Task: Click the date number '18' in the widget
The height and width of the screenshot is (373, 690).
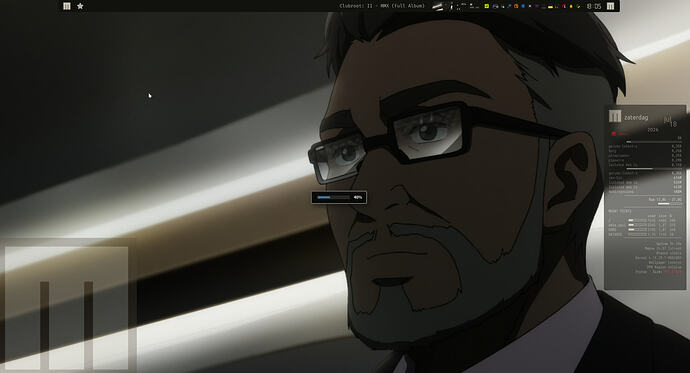Action: coord(673,124)
